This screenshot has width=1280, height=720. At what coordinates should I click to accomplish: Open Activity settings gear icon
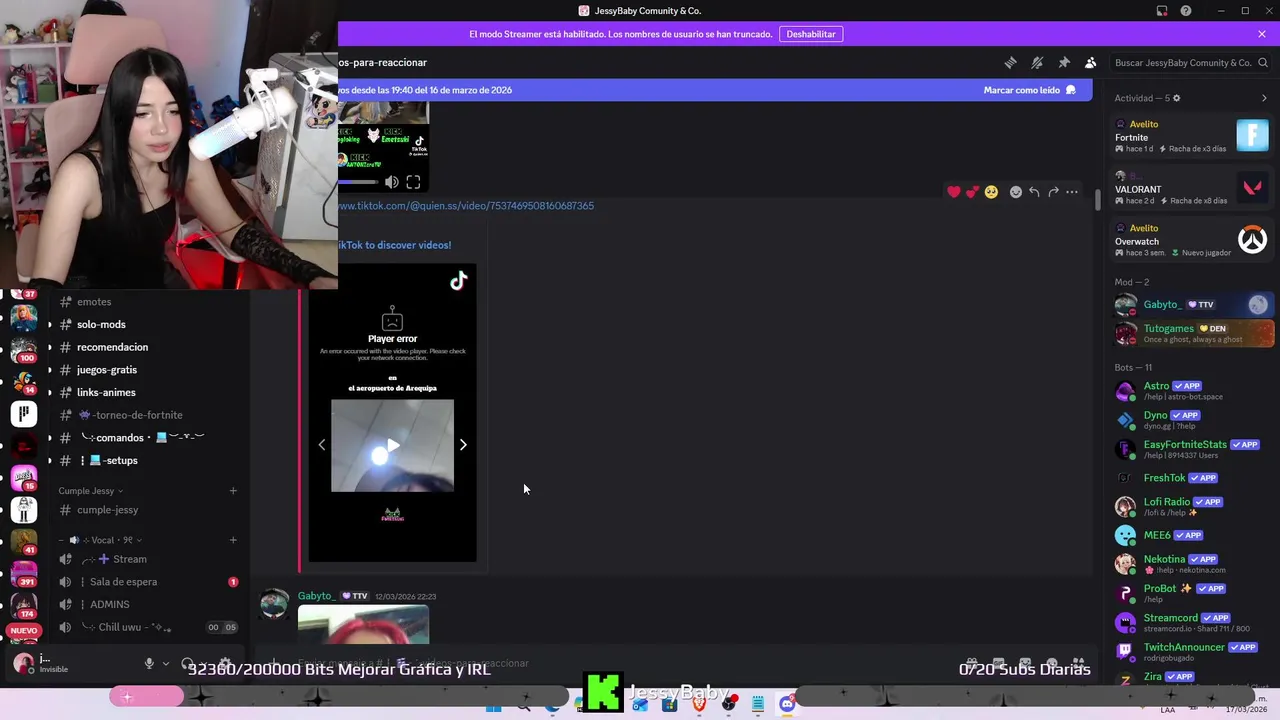(x=1176, y=98)
